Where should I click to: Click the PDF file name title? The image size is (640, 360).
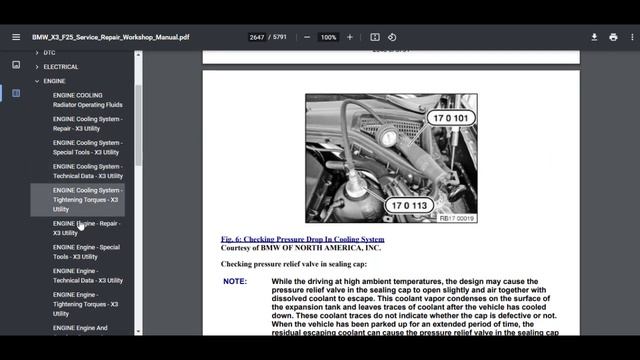click(111, 37)
